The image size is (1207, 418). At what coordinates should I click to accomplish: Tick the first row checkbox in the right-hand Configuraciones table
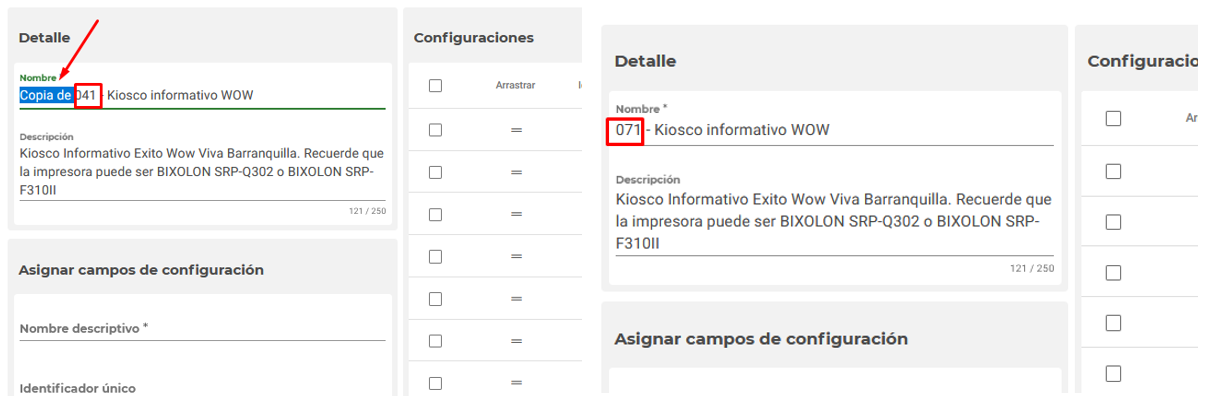tap(1113, 171)
